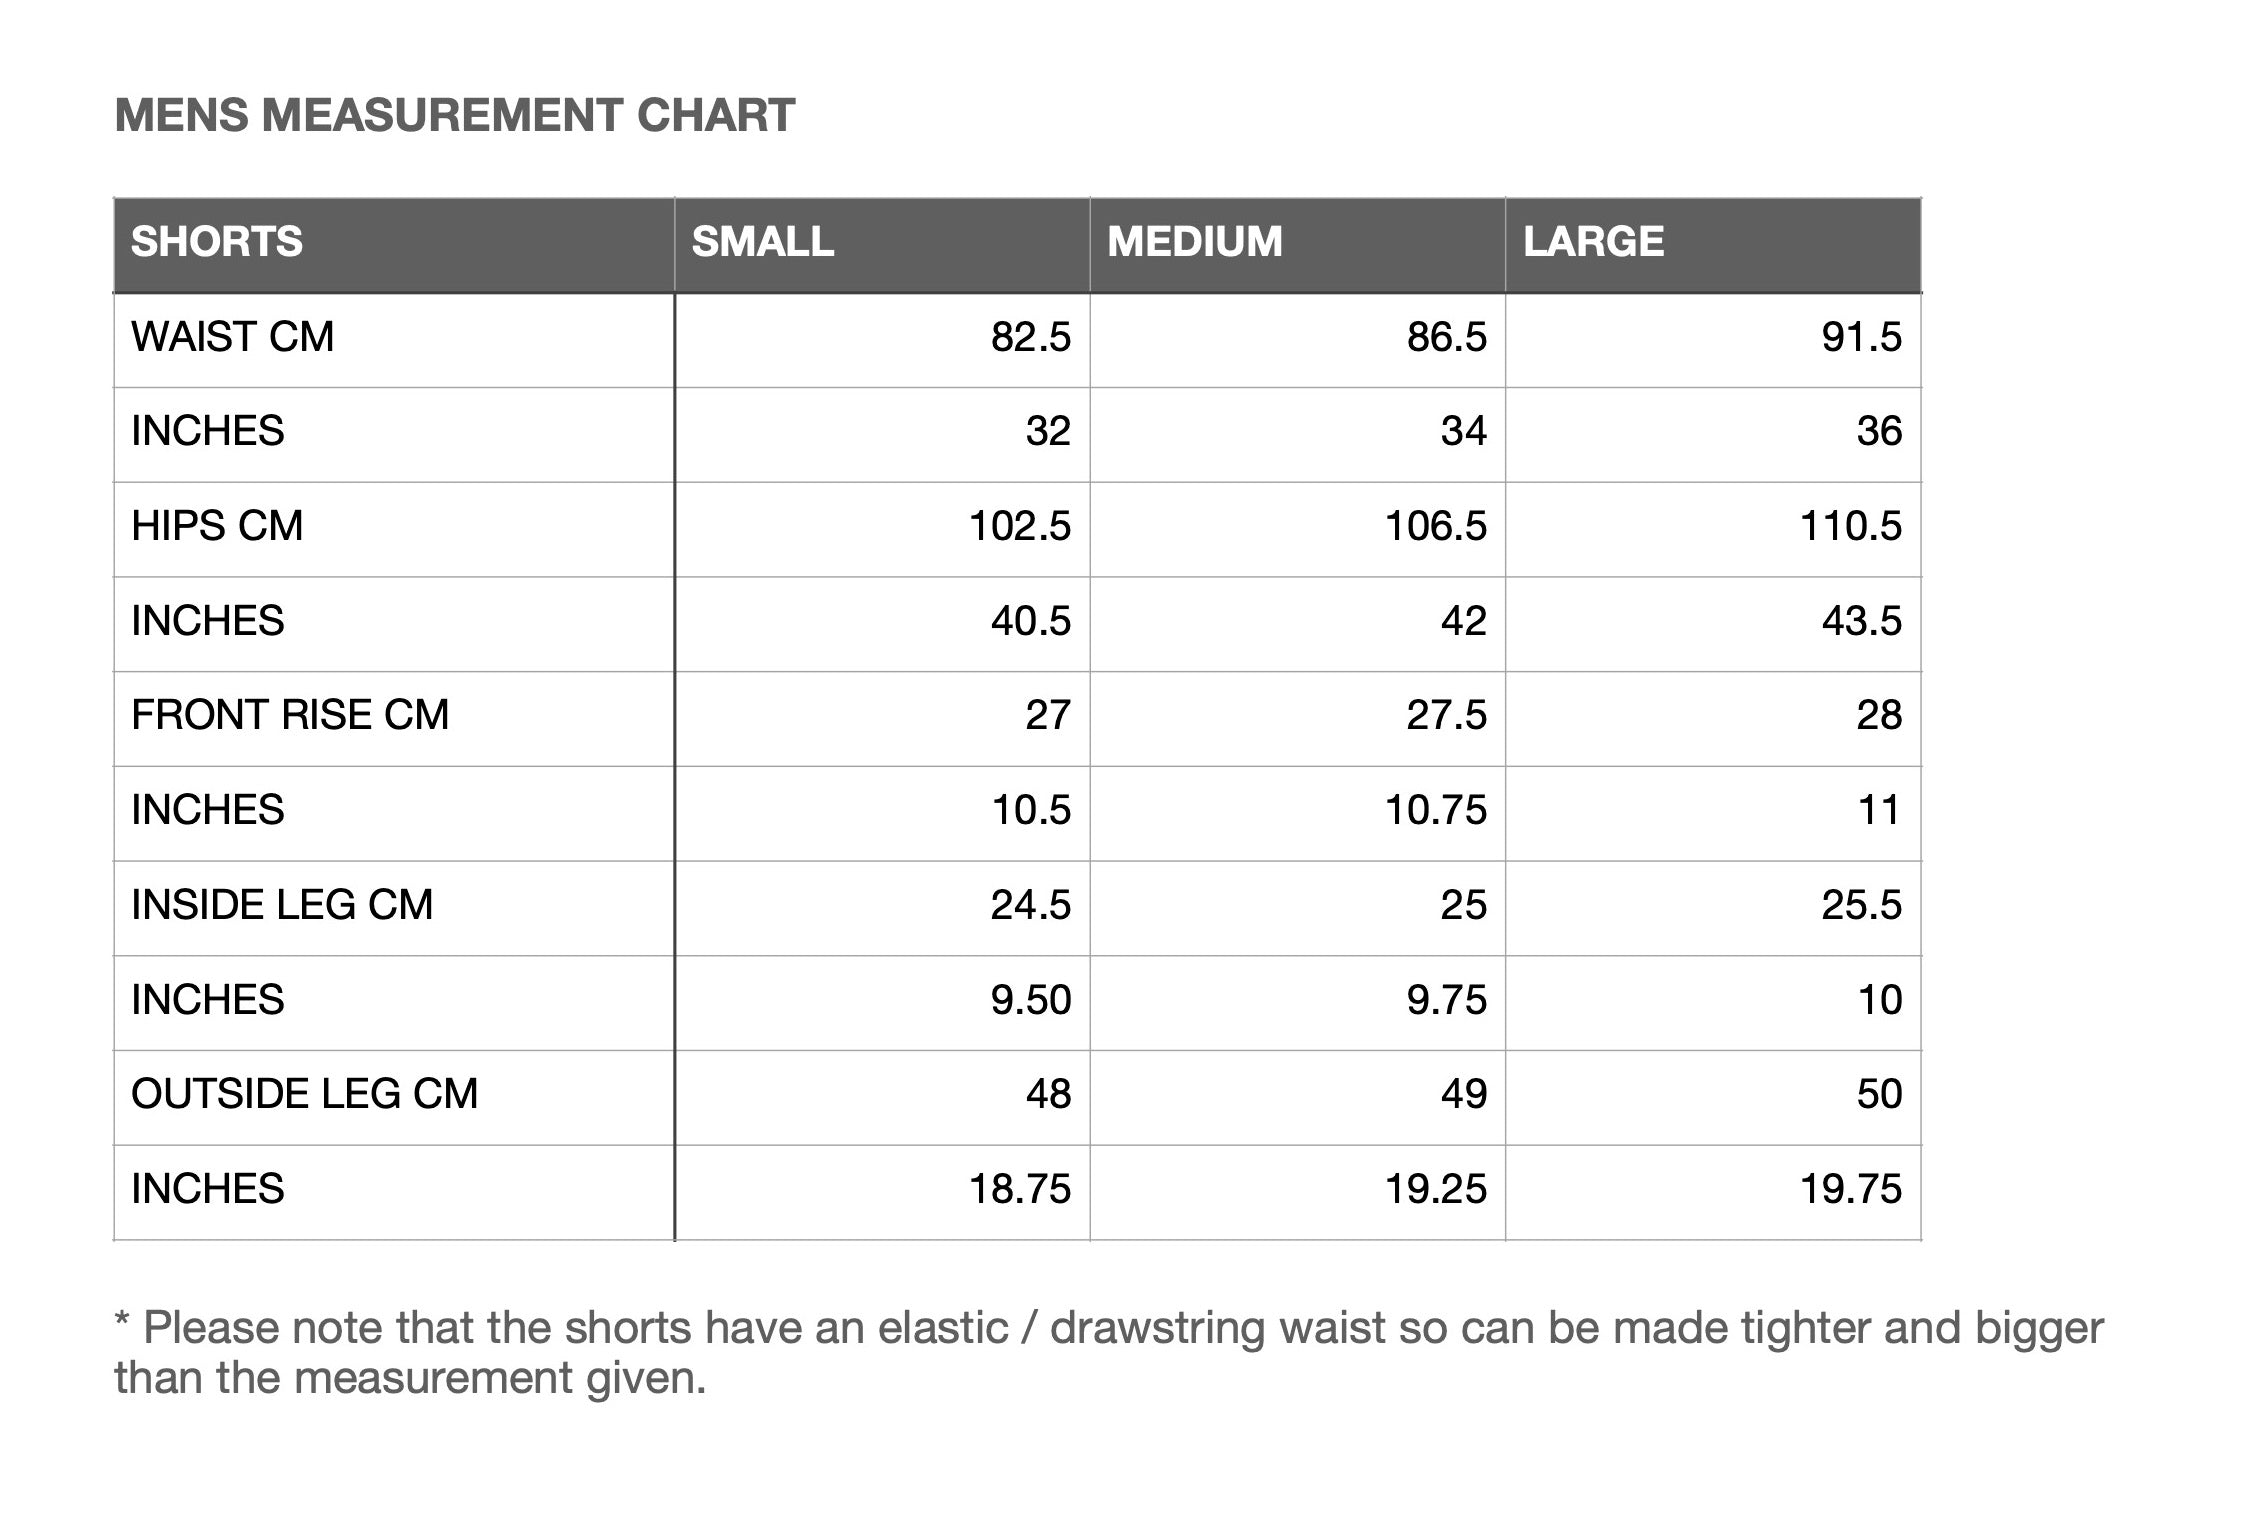The width and height of the screenshot is (2255, 1518).
Task: Select the large waist value 91.5
Action: (x=1862, y=337)
